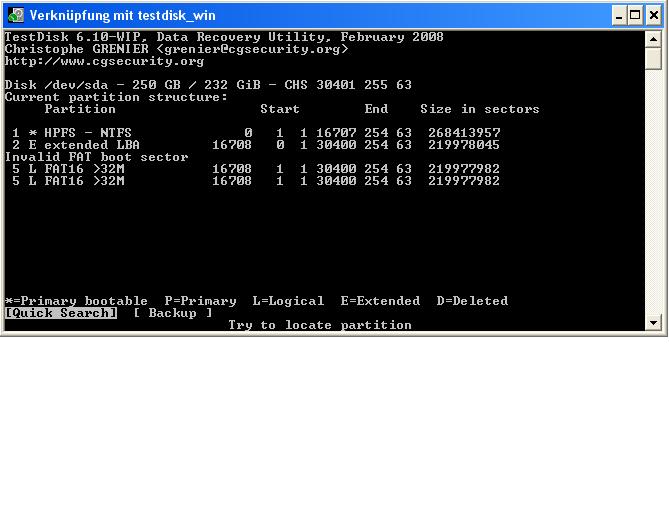This screenshot has width=669, height=512.
Task: Click the 'End' column header
Action: (x=376, y=109)
